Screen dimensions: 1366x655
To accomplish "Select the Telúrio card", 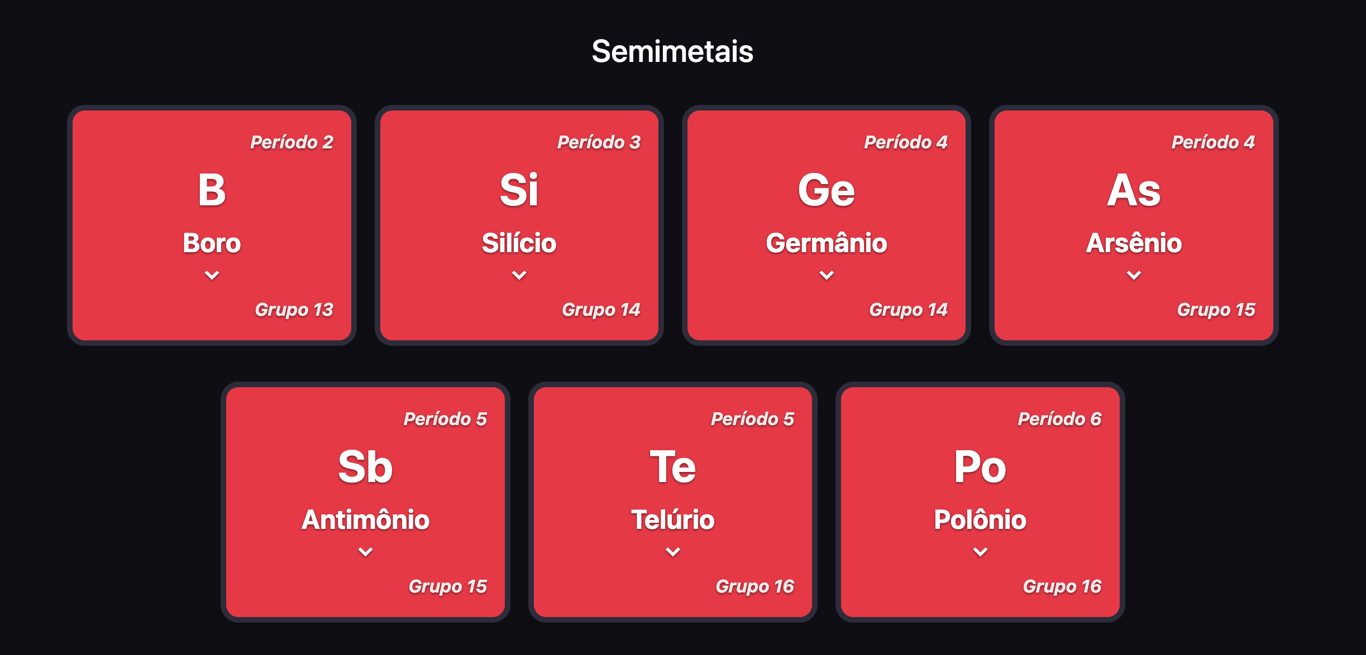I will tap(672, 501).
